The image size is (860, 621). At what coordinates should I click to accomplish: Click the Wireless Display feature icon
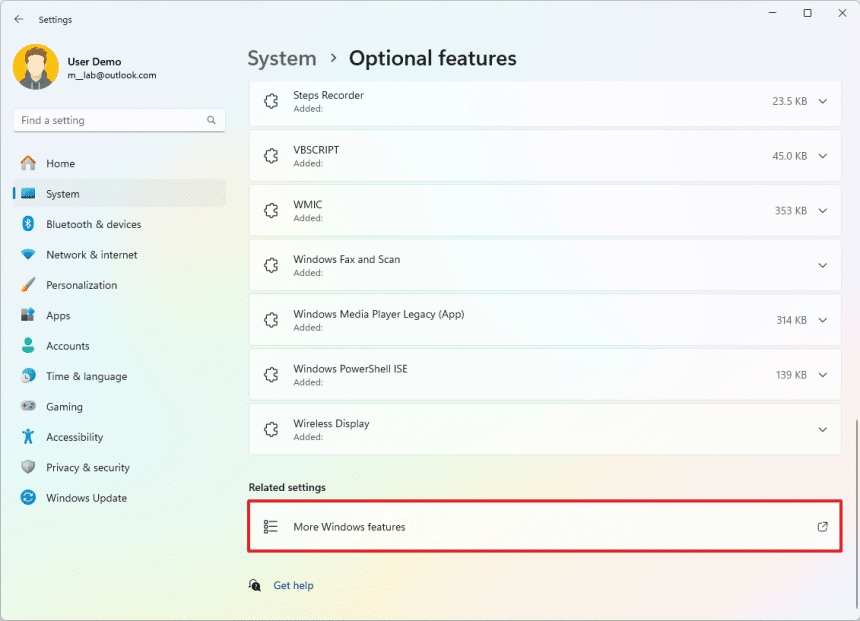(271, 430)
